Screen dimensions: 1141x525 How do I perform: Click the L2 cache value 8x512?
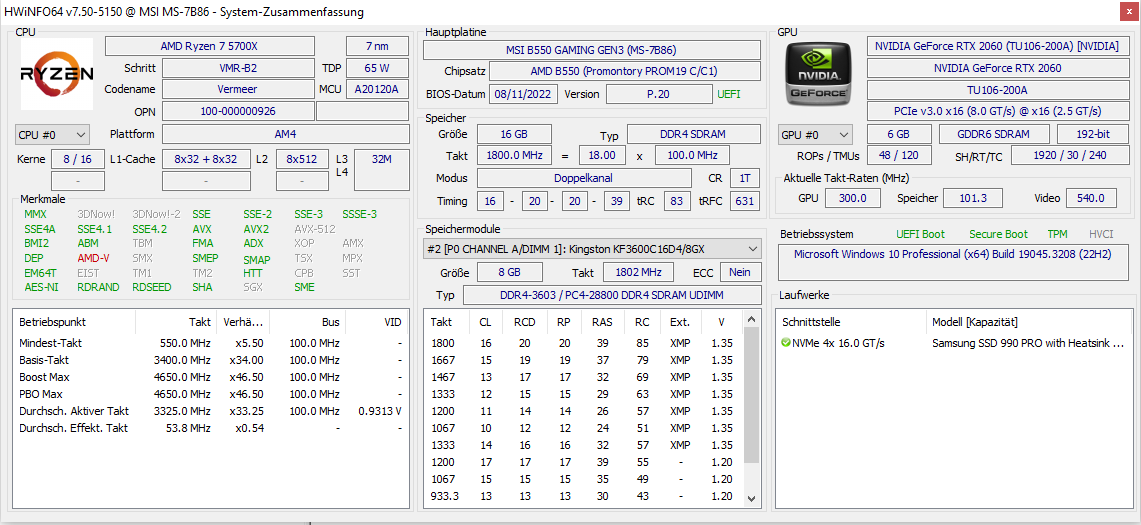(302, 159)
